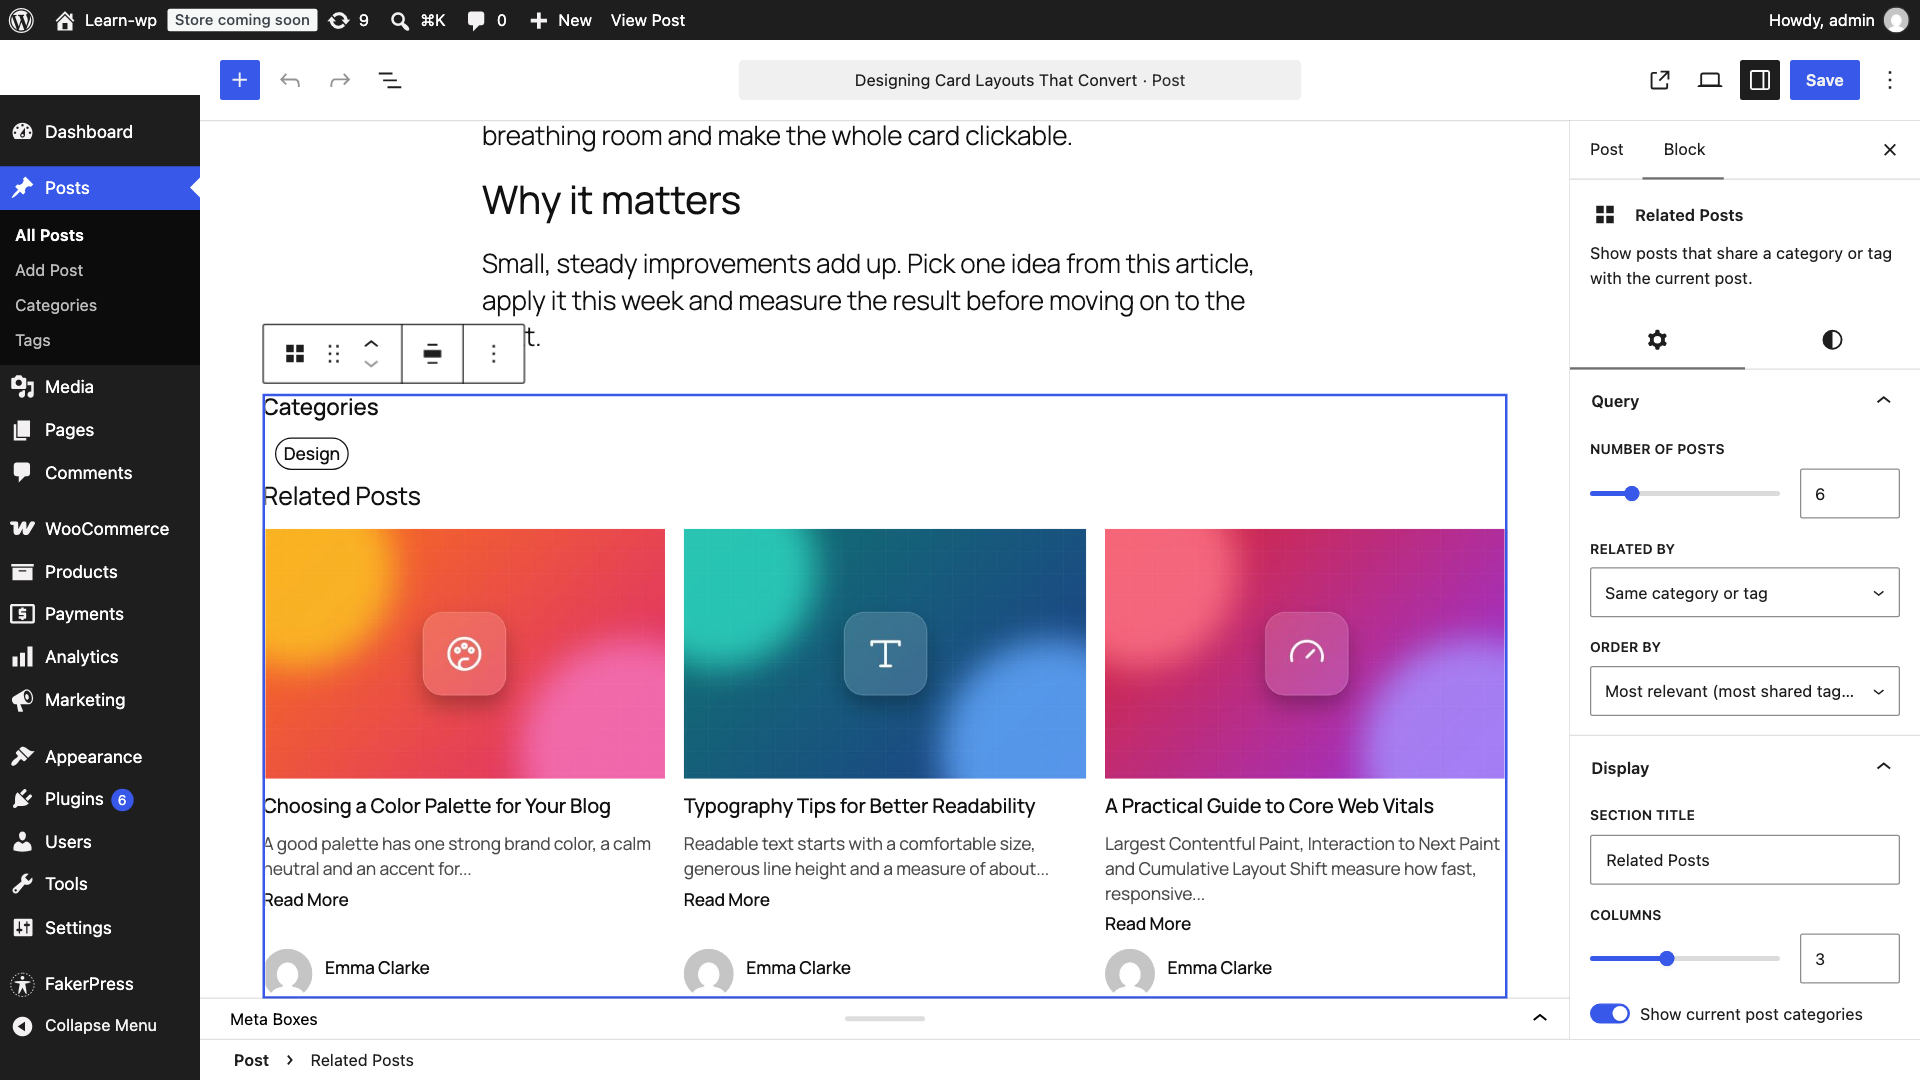Open the Appearance menu
1920x1080 pixels.
(100, 757)
